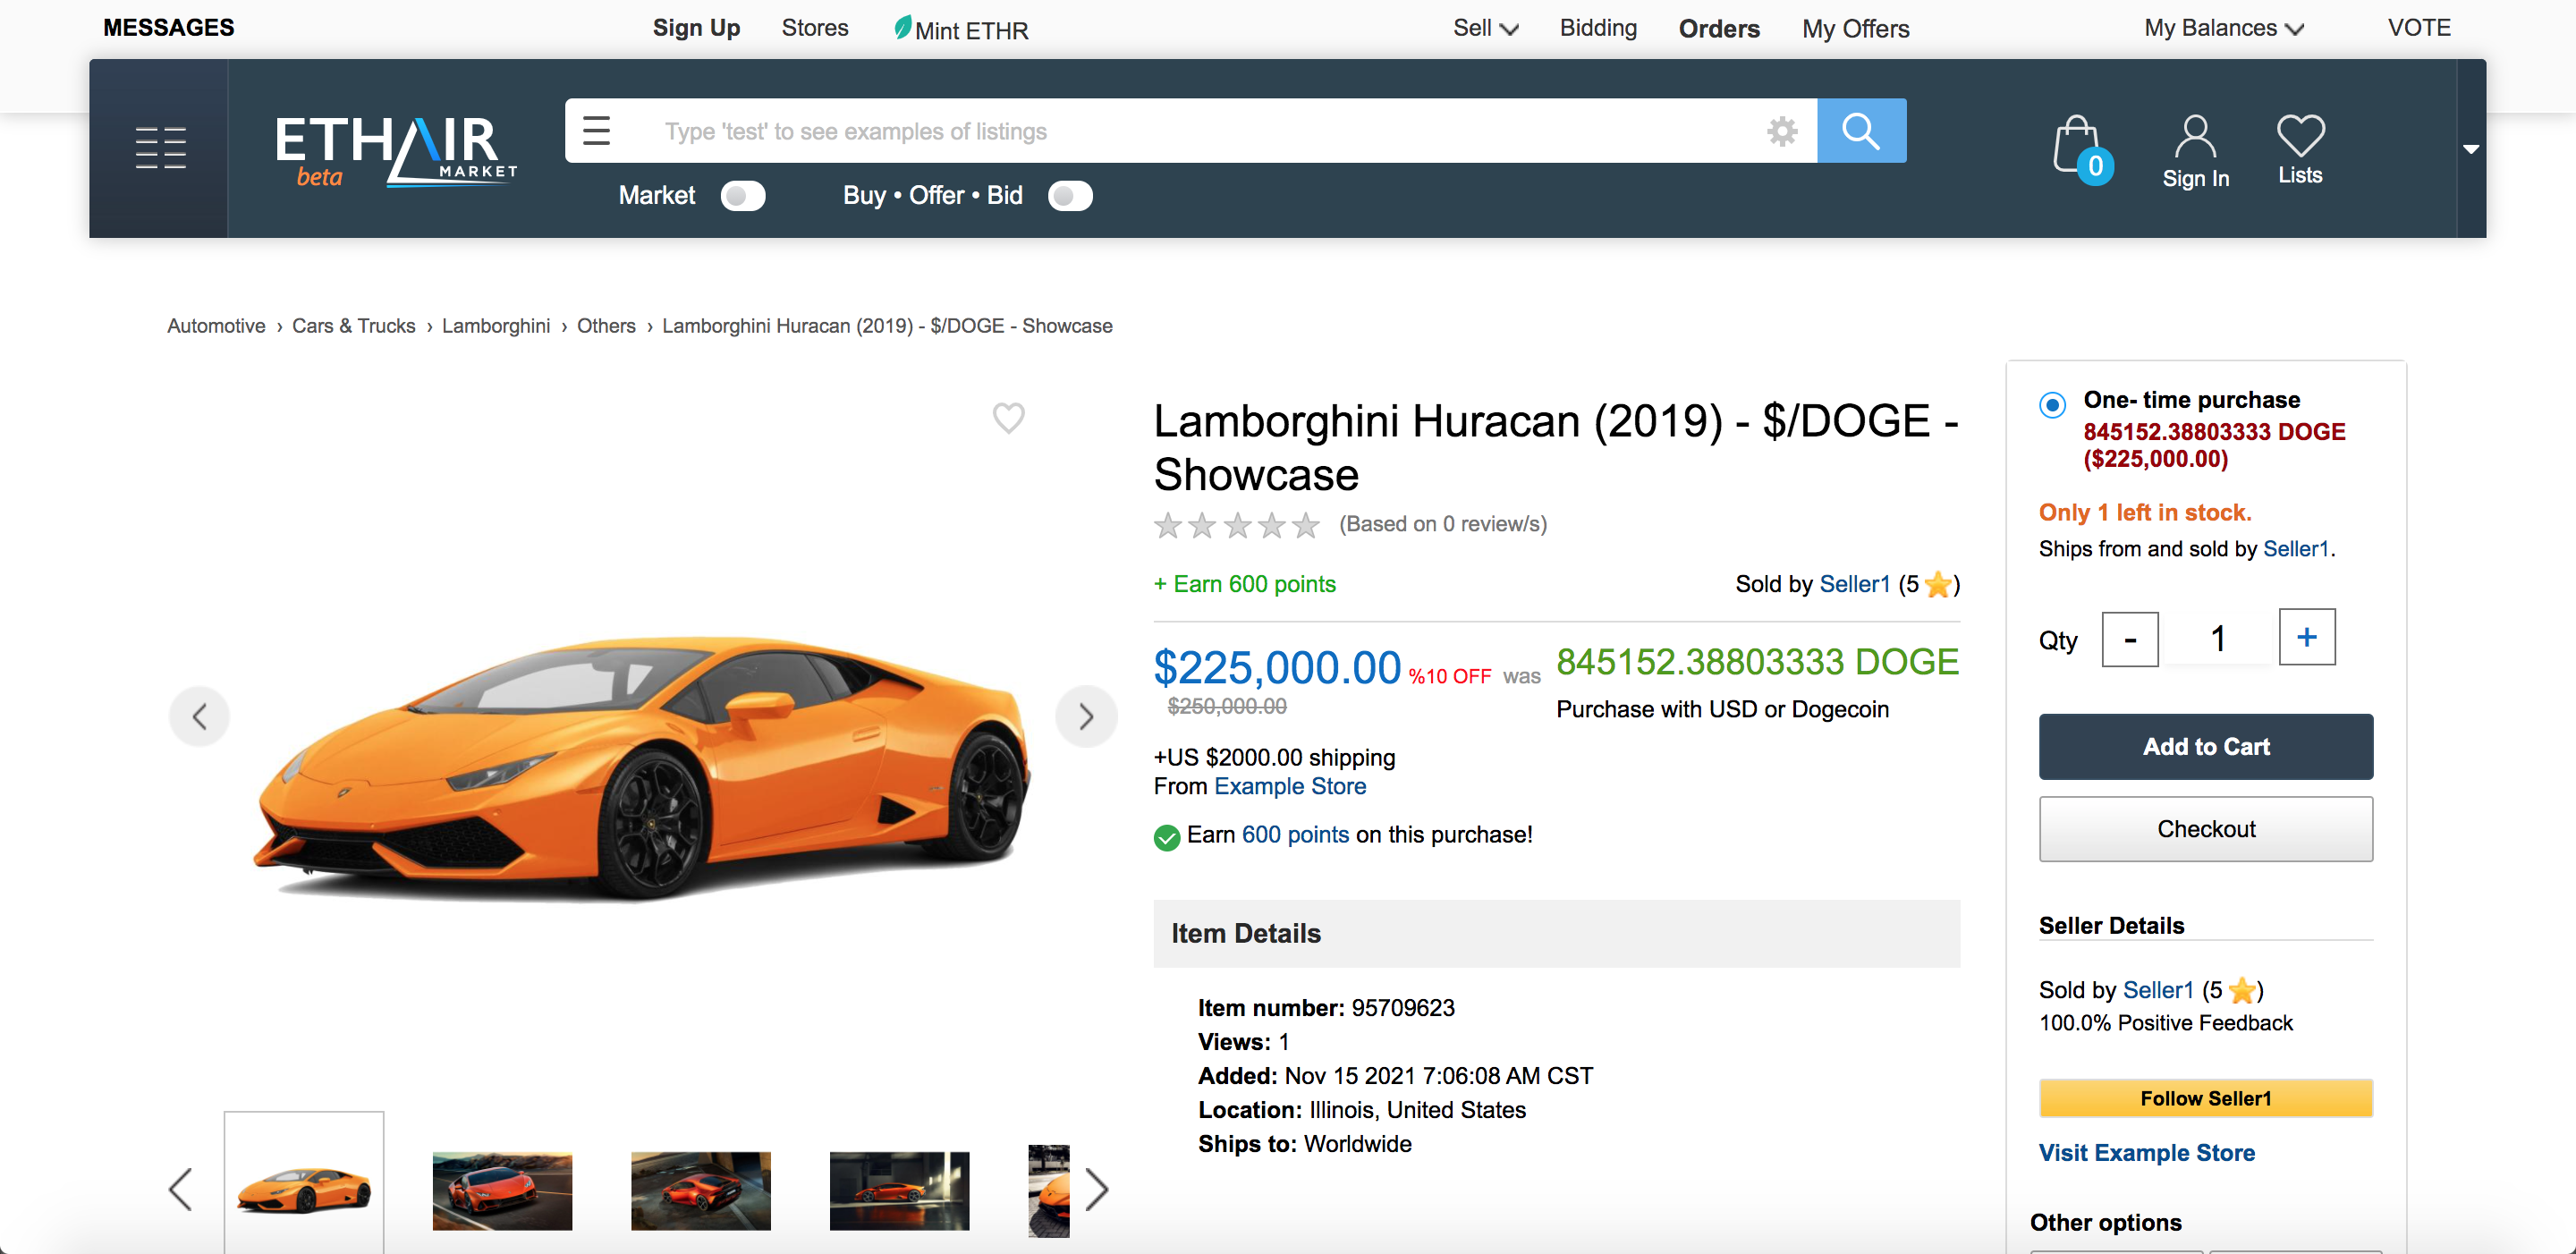Screen dimensions: 2576x1254
Task: Click the Orders tab
Action: [x=1718, y=28]
